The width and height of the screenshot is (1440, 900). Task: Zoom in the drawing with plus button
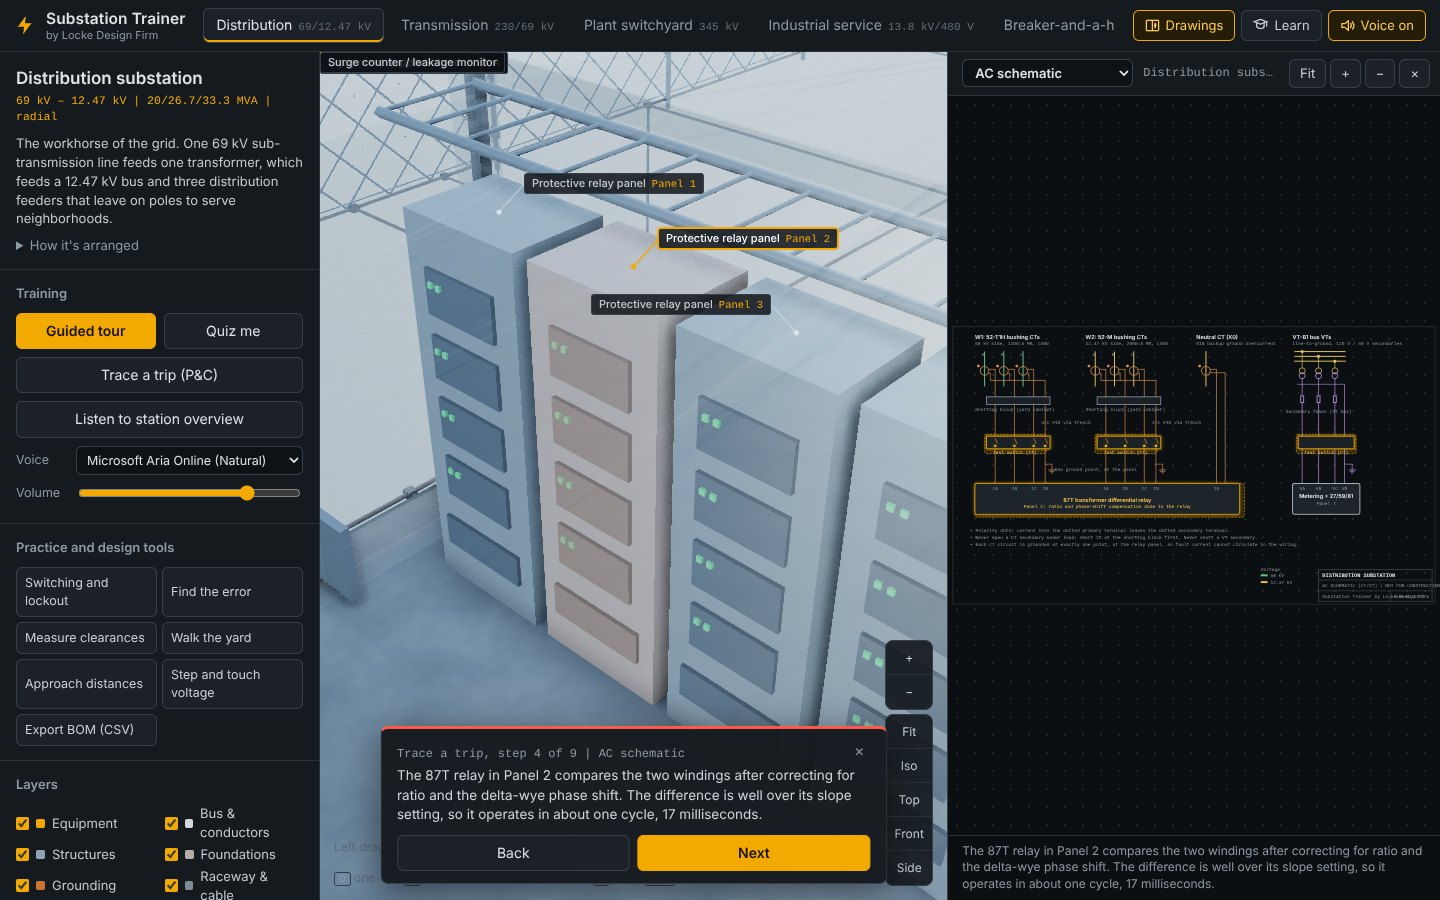point(1345,74)
